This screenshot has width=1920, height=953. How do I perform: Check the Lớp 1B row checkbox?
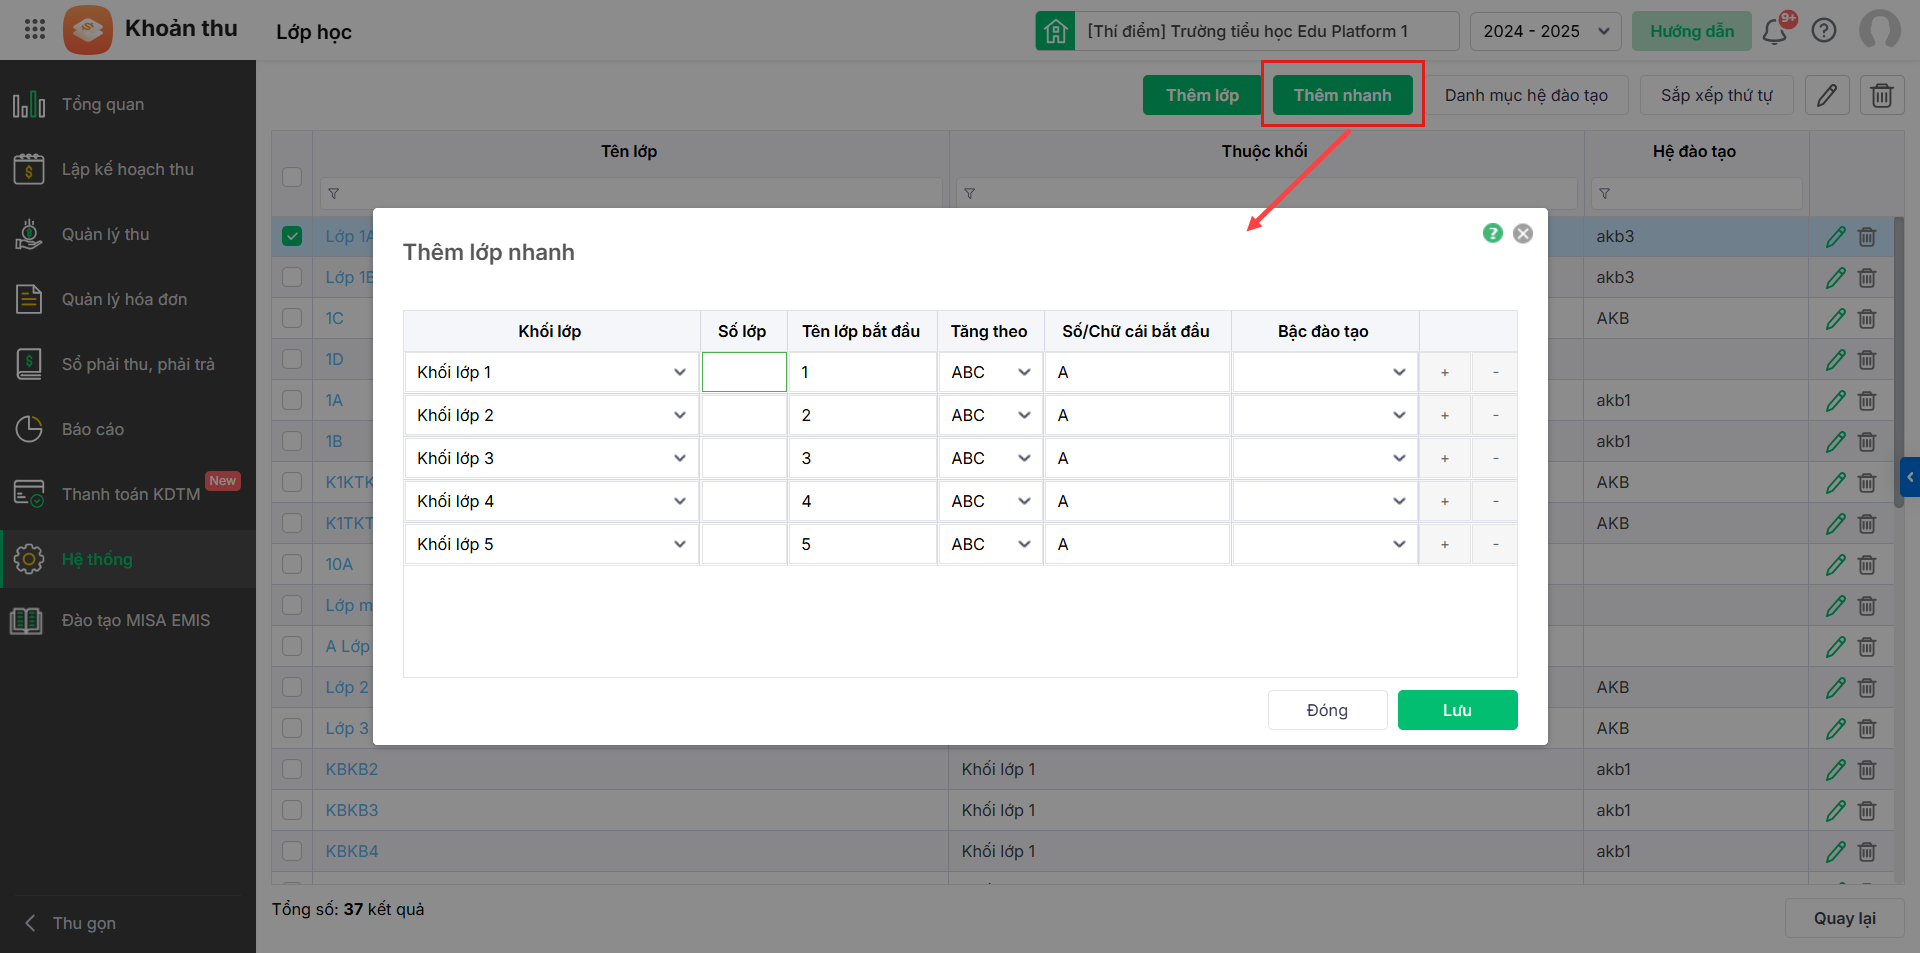tap(292, 277)
